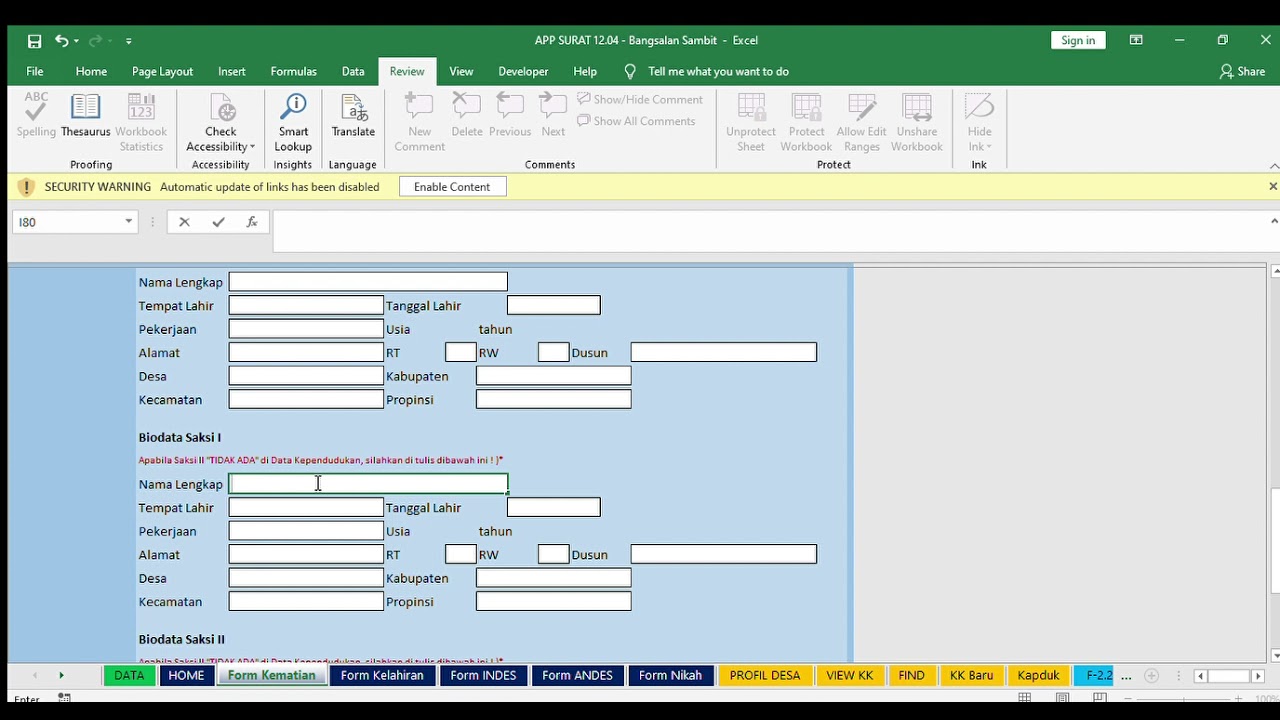Switch to Page Layout view icon
The image size is (1280, 720).
point(1063,698)
